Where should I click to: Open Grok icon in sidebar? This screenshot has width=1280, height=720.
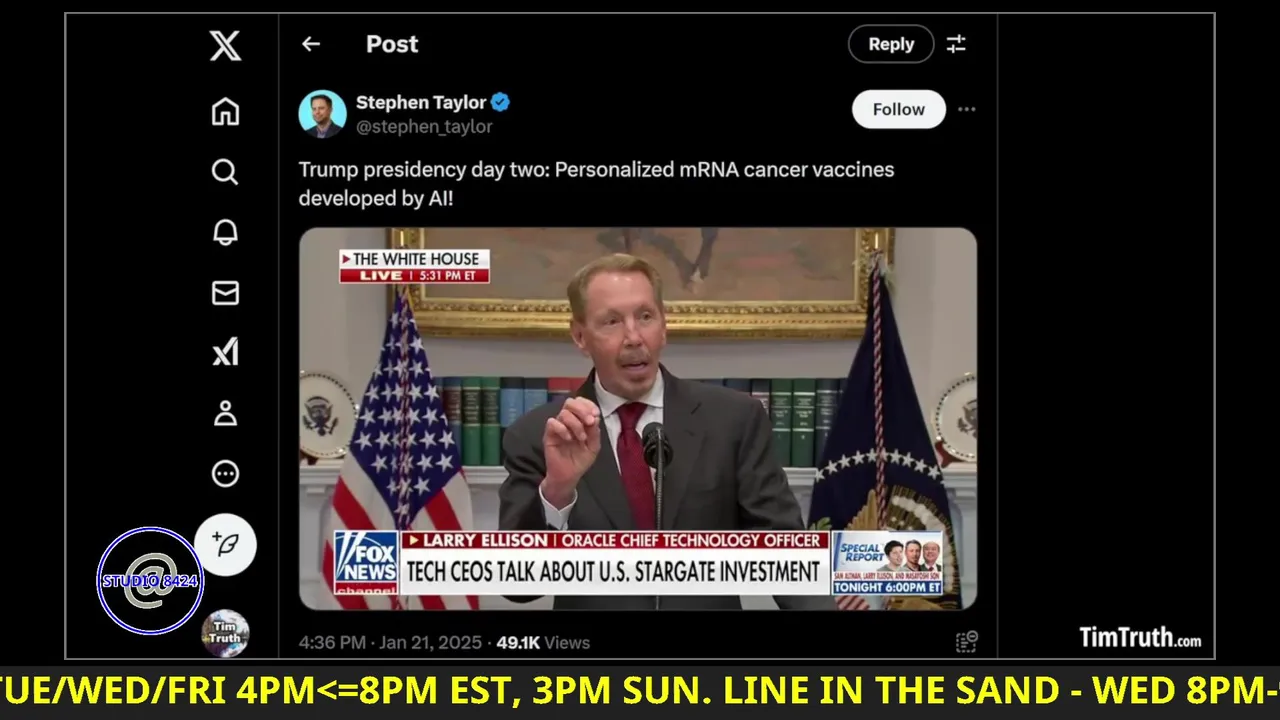coord(225,352)
